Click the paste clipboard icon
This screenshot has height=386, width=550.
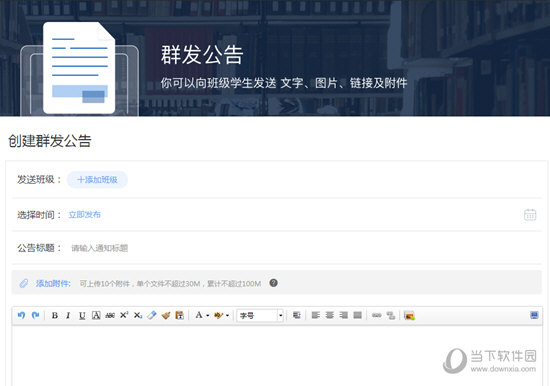click(x=180, y=315)
